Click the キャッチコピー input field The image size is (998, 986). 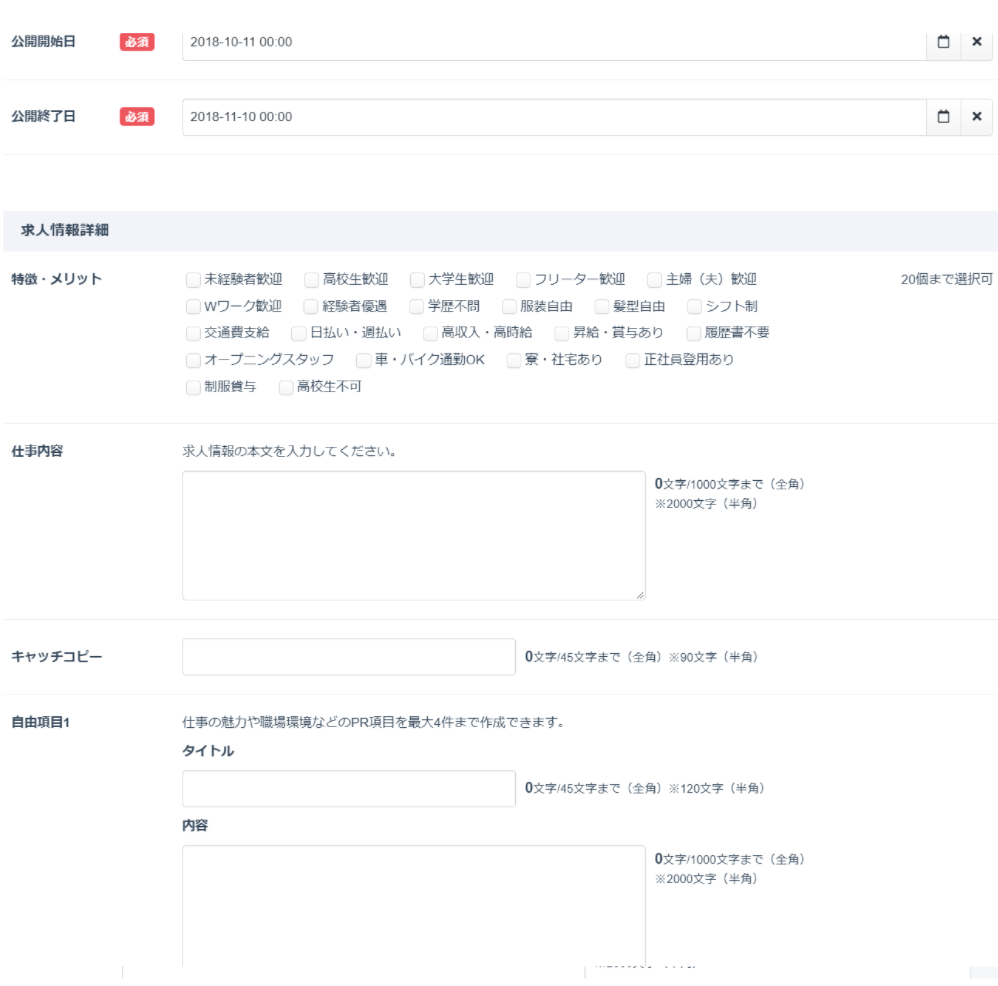coord(348,657)
